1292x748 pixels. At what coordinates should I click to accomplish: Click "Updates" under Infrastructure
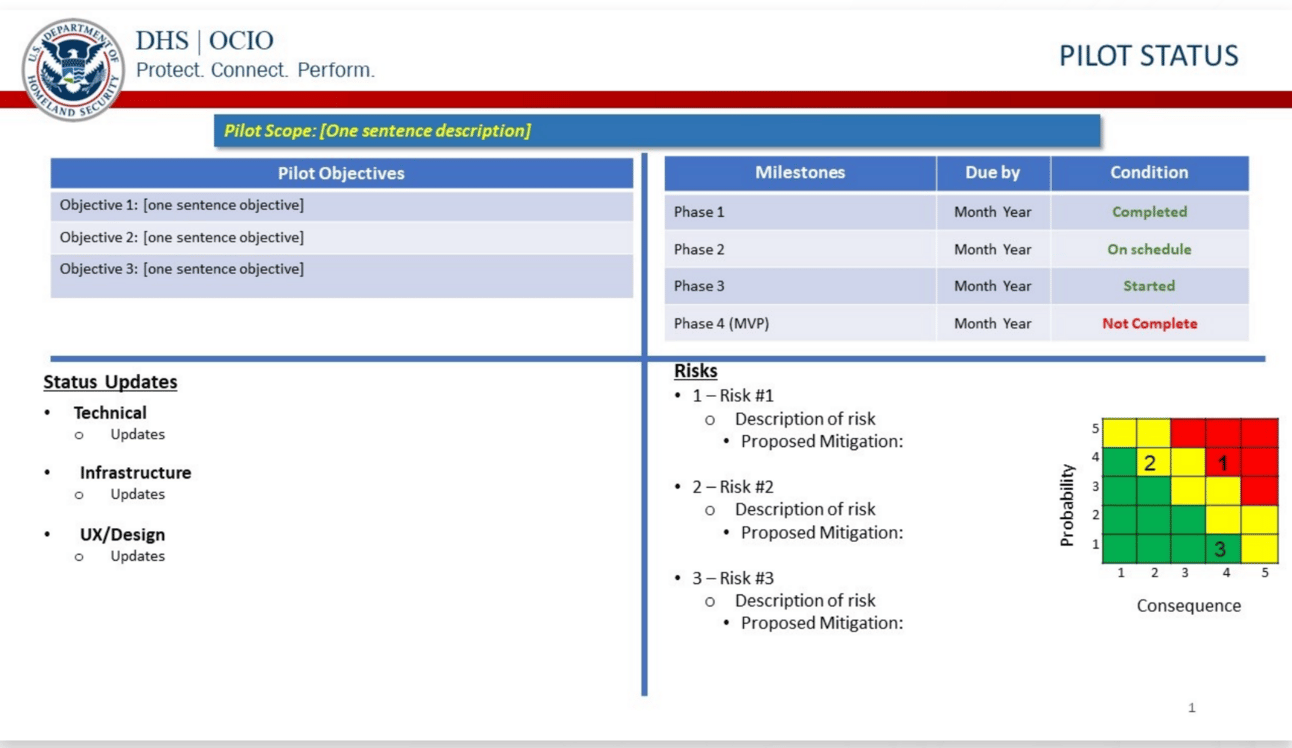pyautogui.click(x=138, y=494)
